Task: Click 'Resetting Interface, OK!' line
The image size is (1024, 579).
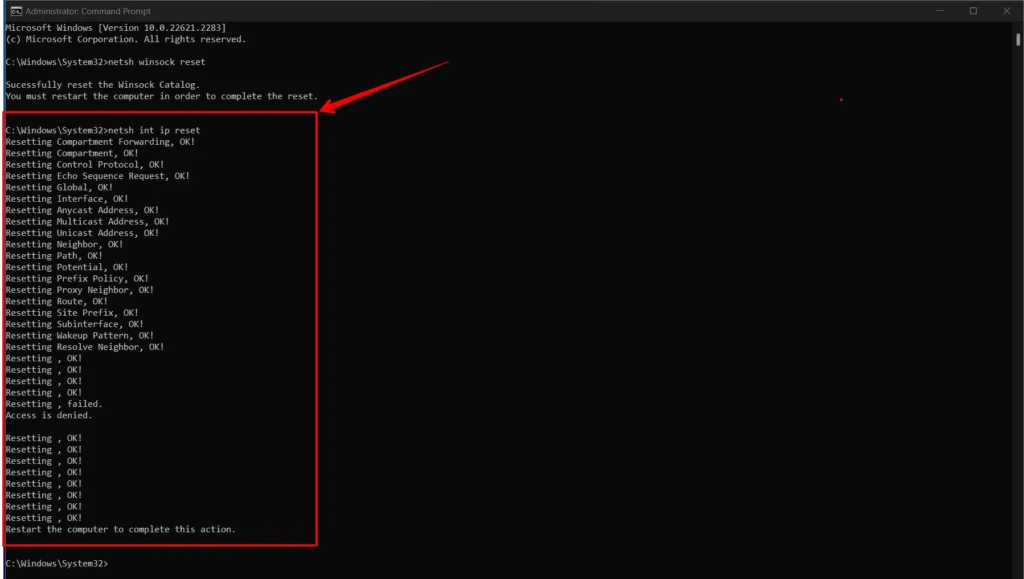Action: pyautogui.click(x=67, y=198)
